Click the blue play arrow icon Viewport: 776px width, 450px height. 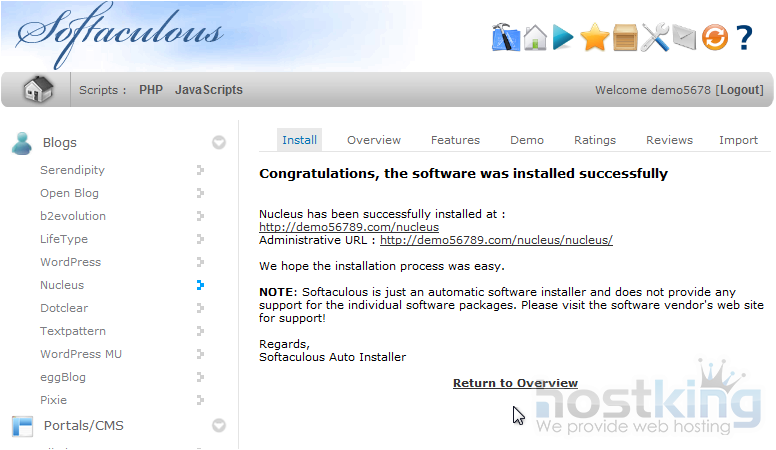564,38
